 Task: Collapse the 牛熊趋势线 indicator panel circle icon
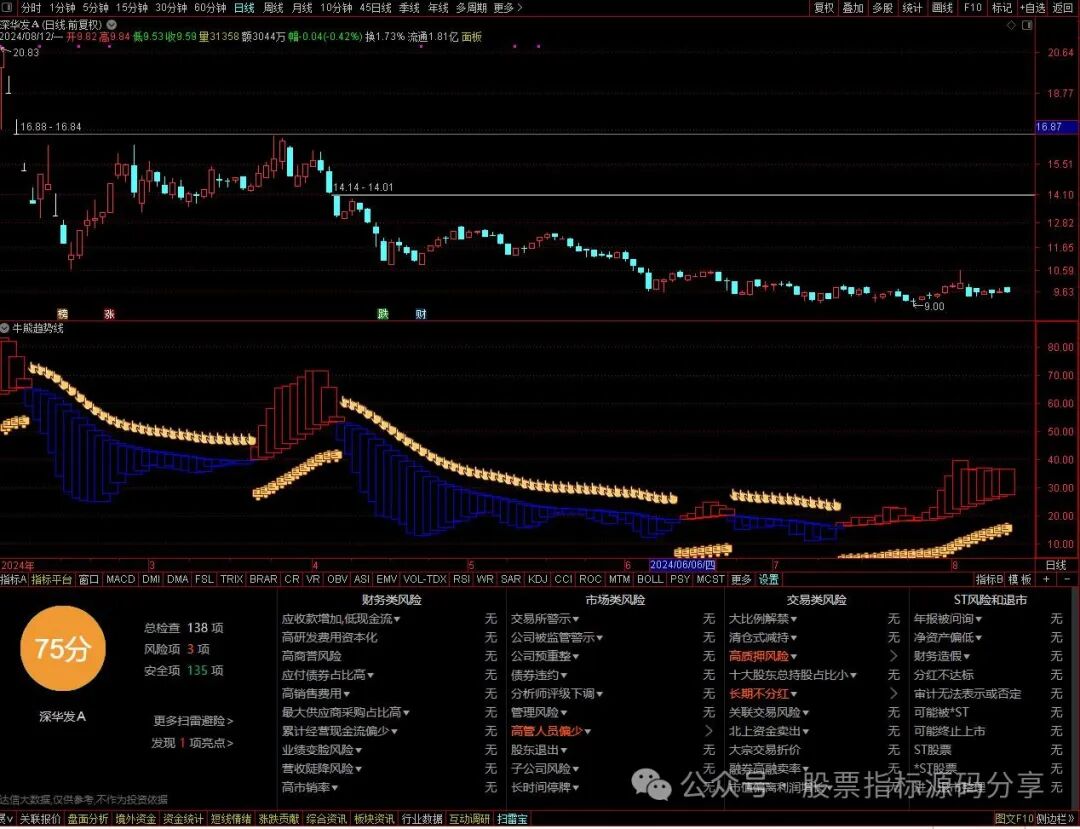pos(6,328)
